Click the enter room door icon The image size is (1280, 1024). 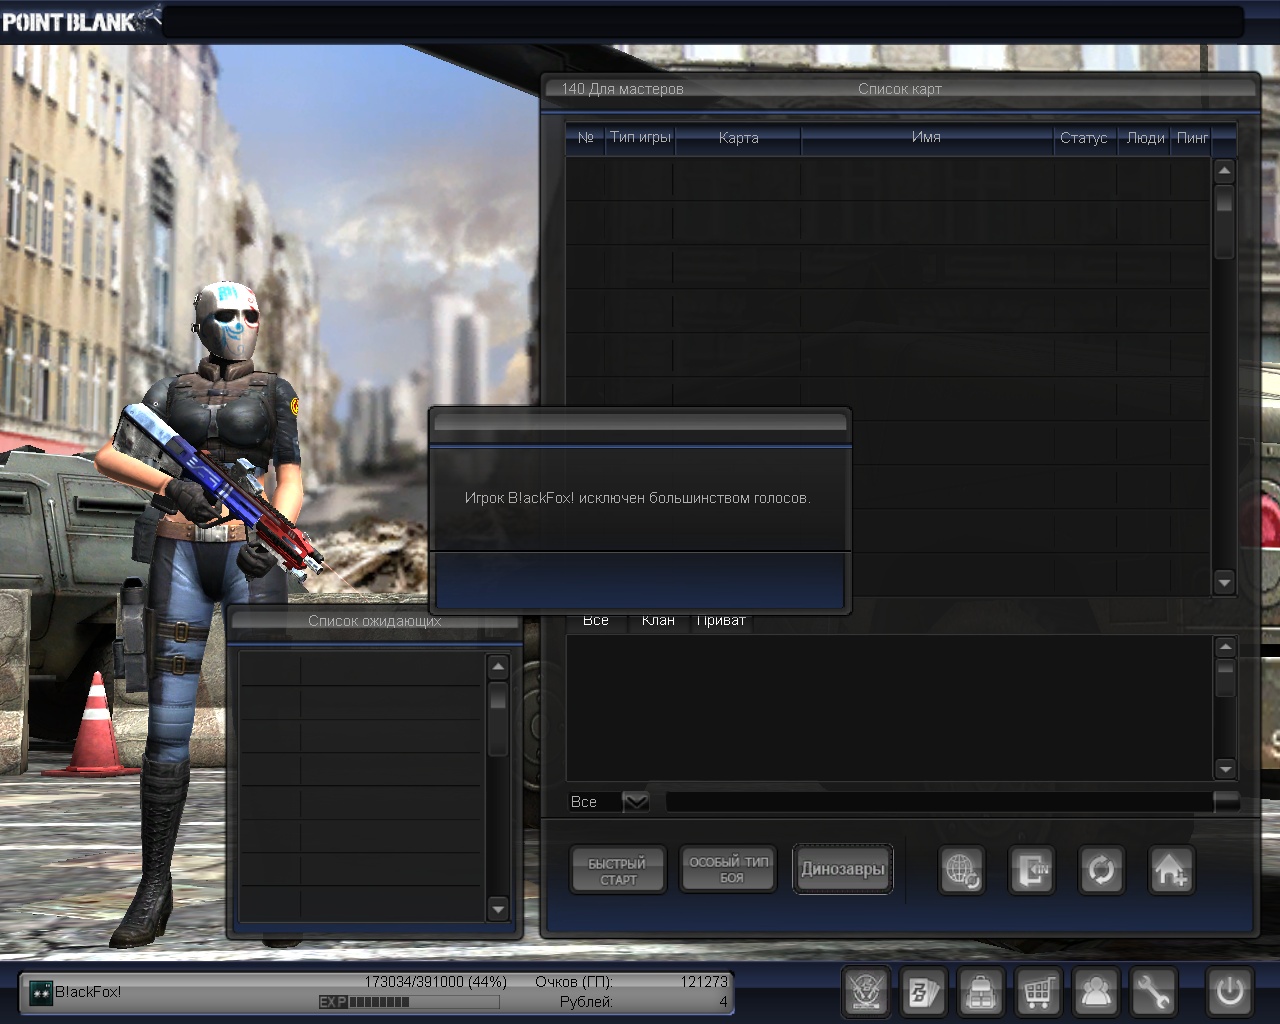[x=1031, y=870]
